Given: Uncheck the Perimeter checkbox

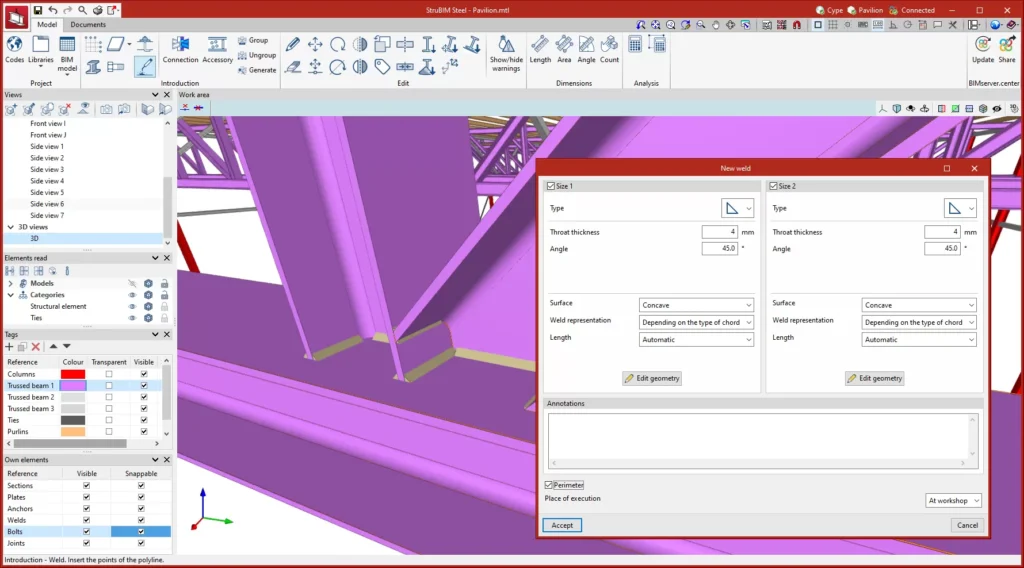Looking at the screenshot, I should [x=550, y=485].
